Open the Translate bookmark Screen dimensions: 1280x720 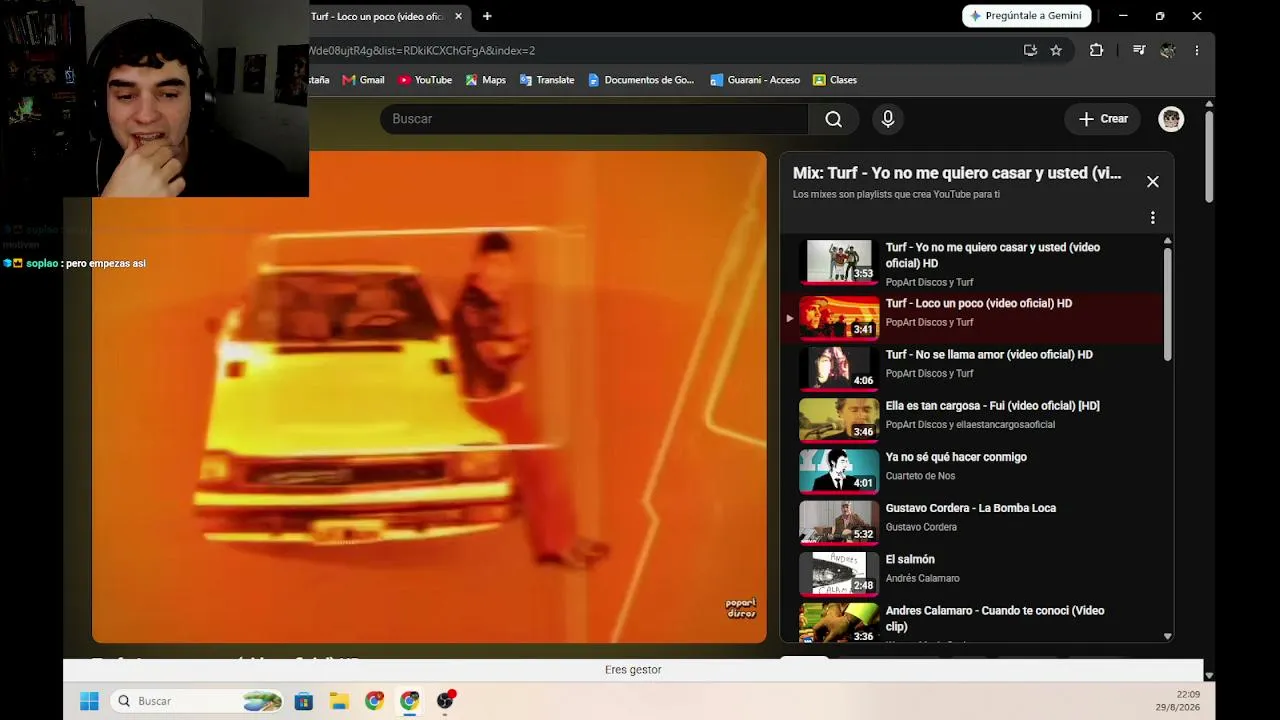coord(547,80)
